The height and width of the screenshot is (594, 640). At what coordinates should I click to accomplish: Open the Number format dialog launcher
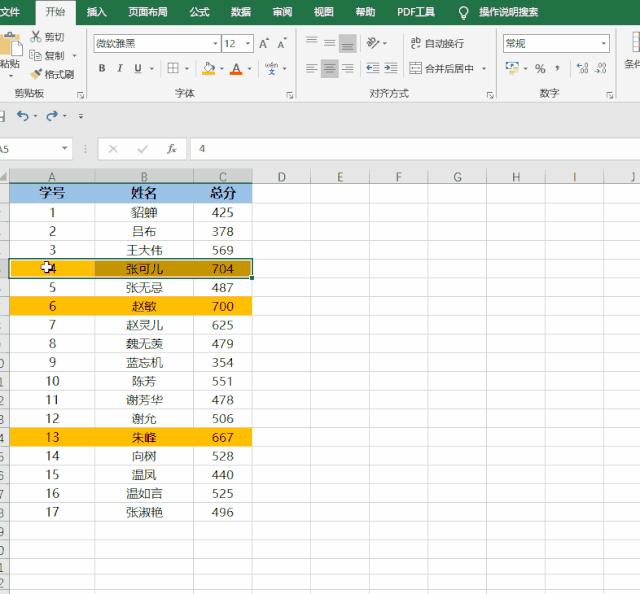[609, 95]
